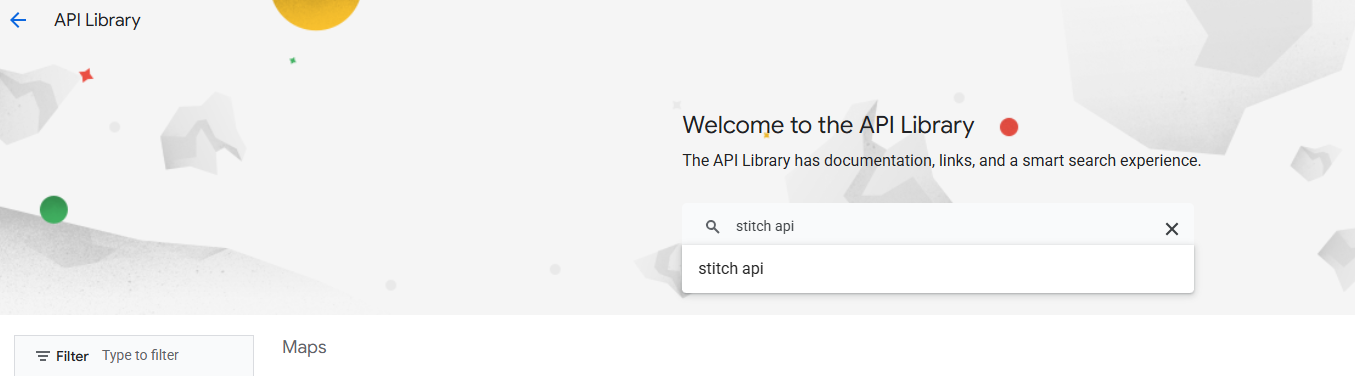Screen dimensions: 1355x377
Task: Clear the search with the X icon
Action: pos(1172,229)
